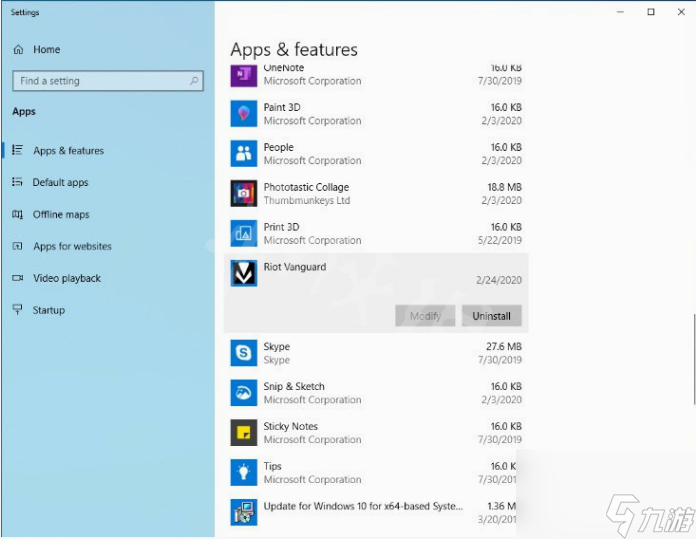Click the Riot Vanguard title text

pos(295,267)
